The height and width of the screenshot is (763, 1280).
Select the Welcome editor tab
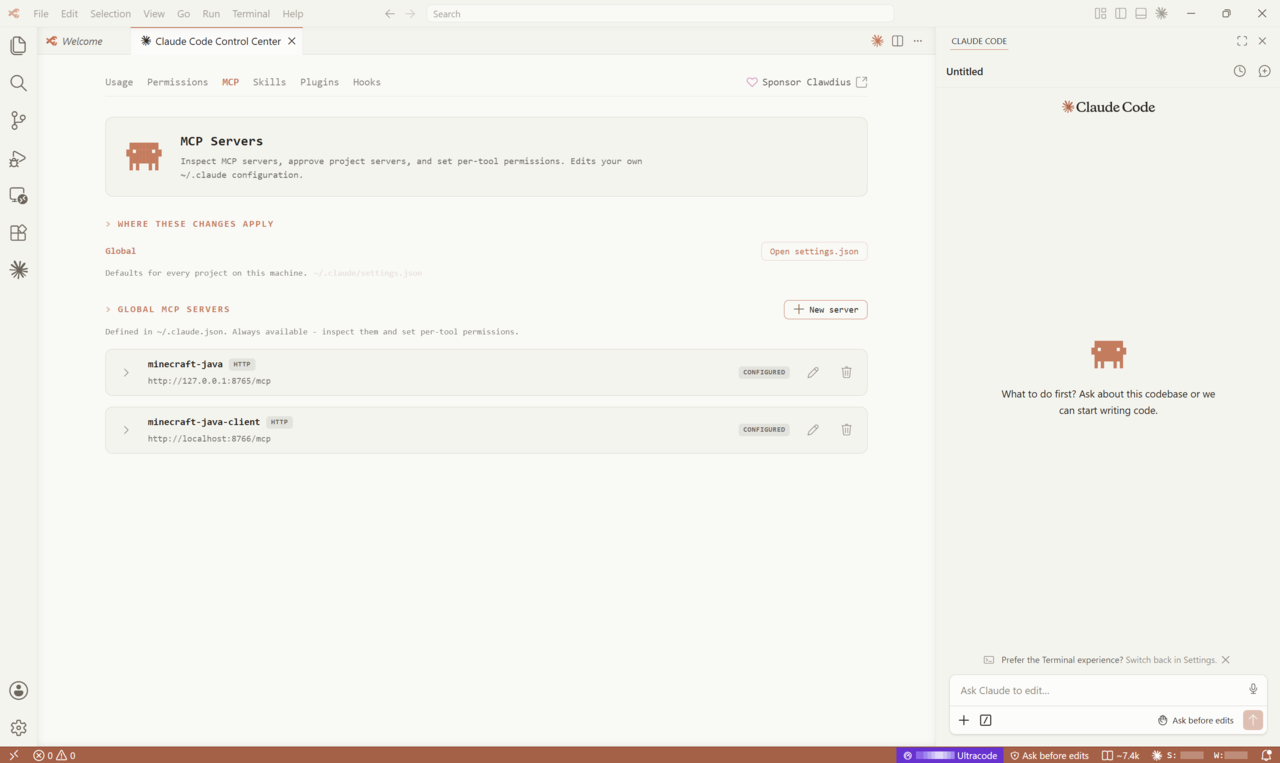coord(84,41)
